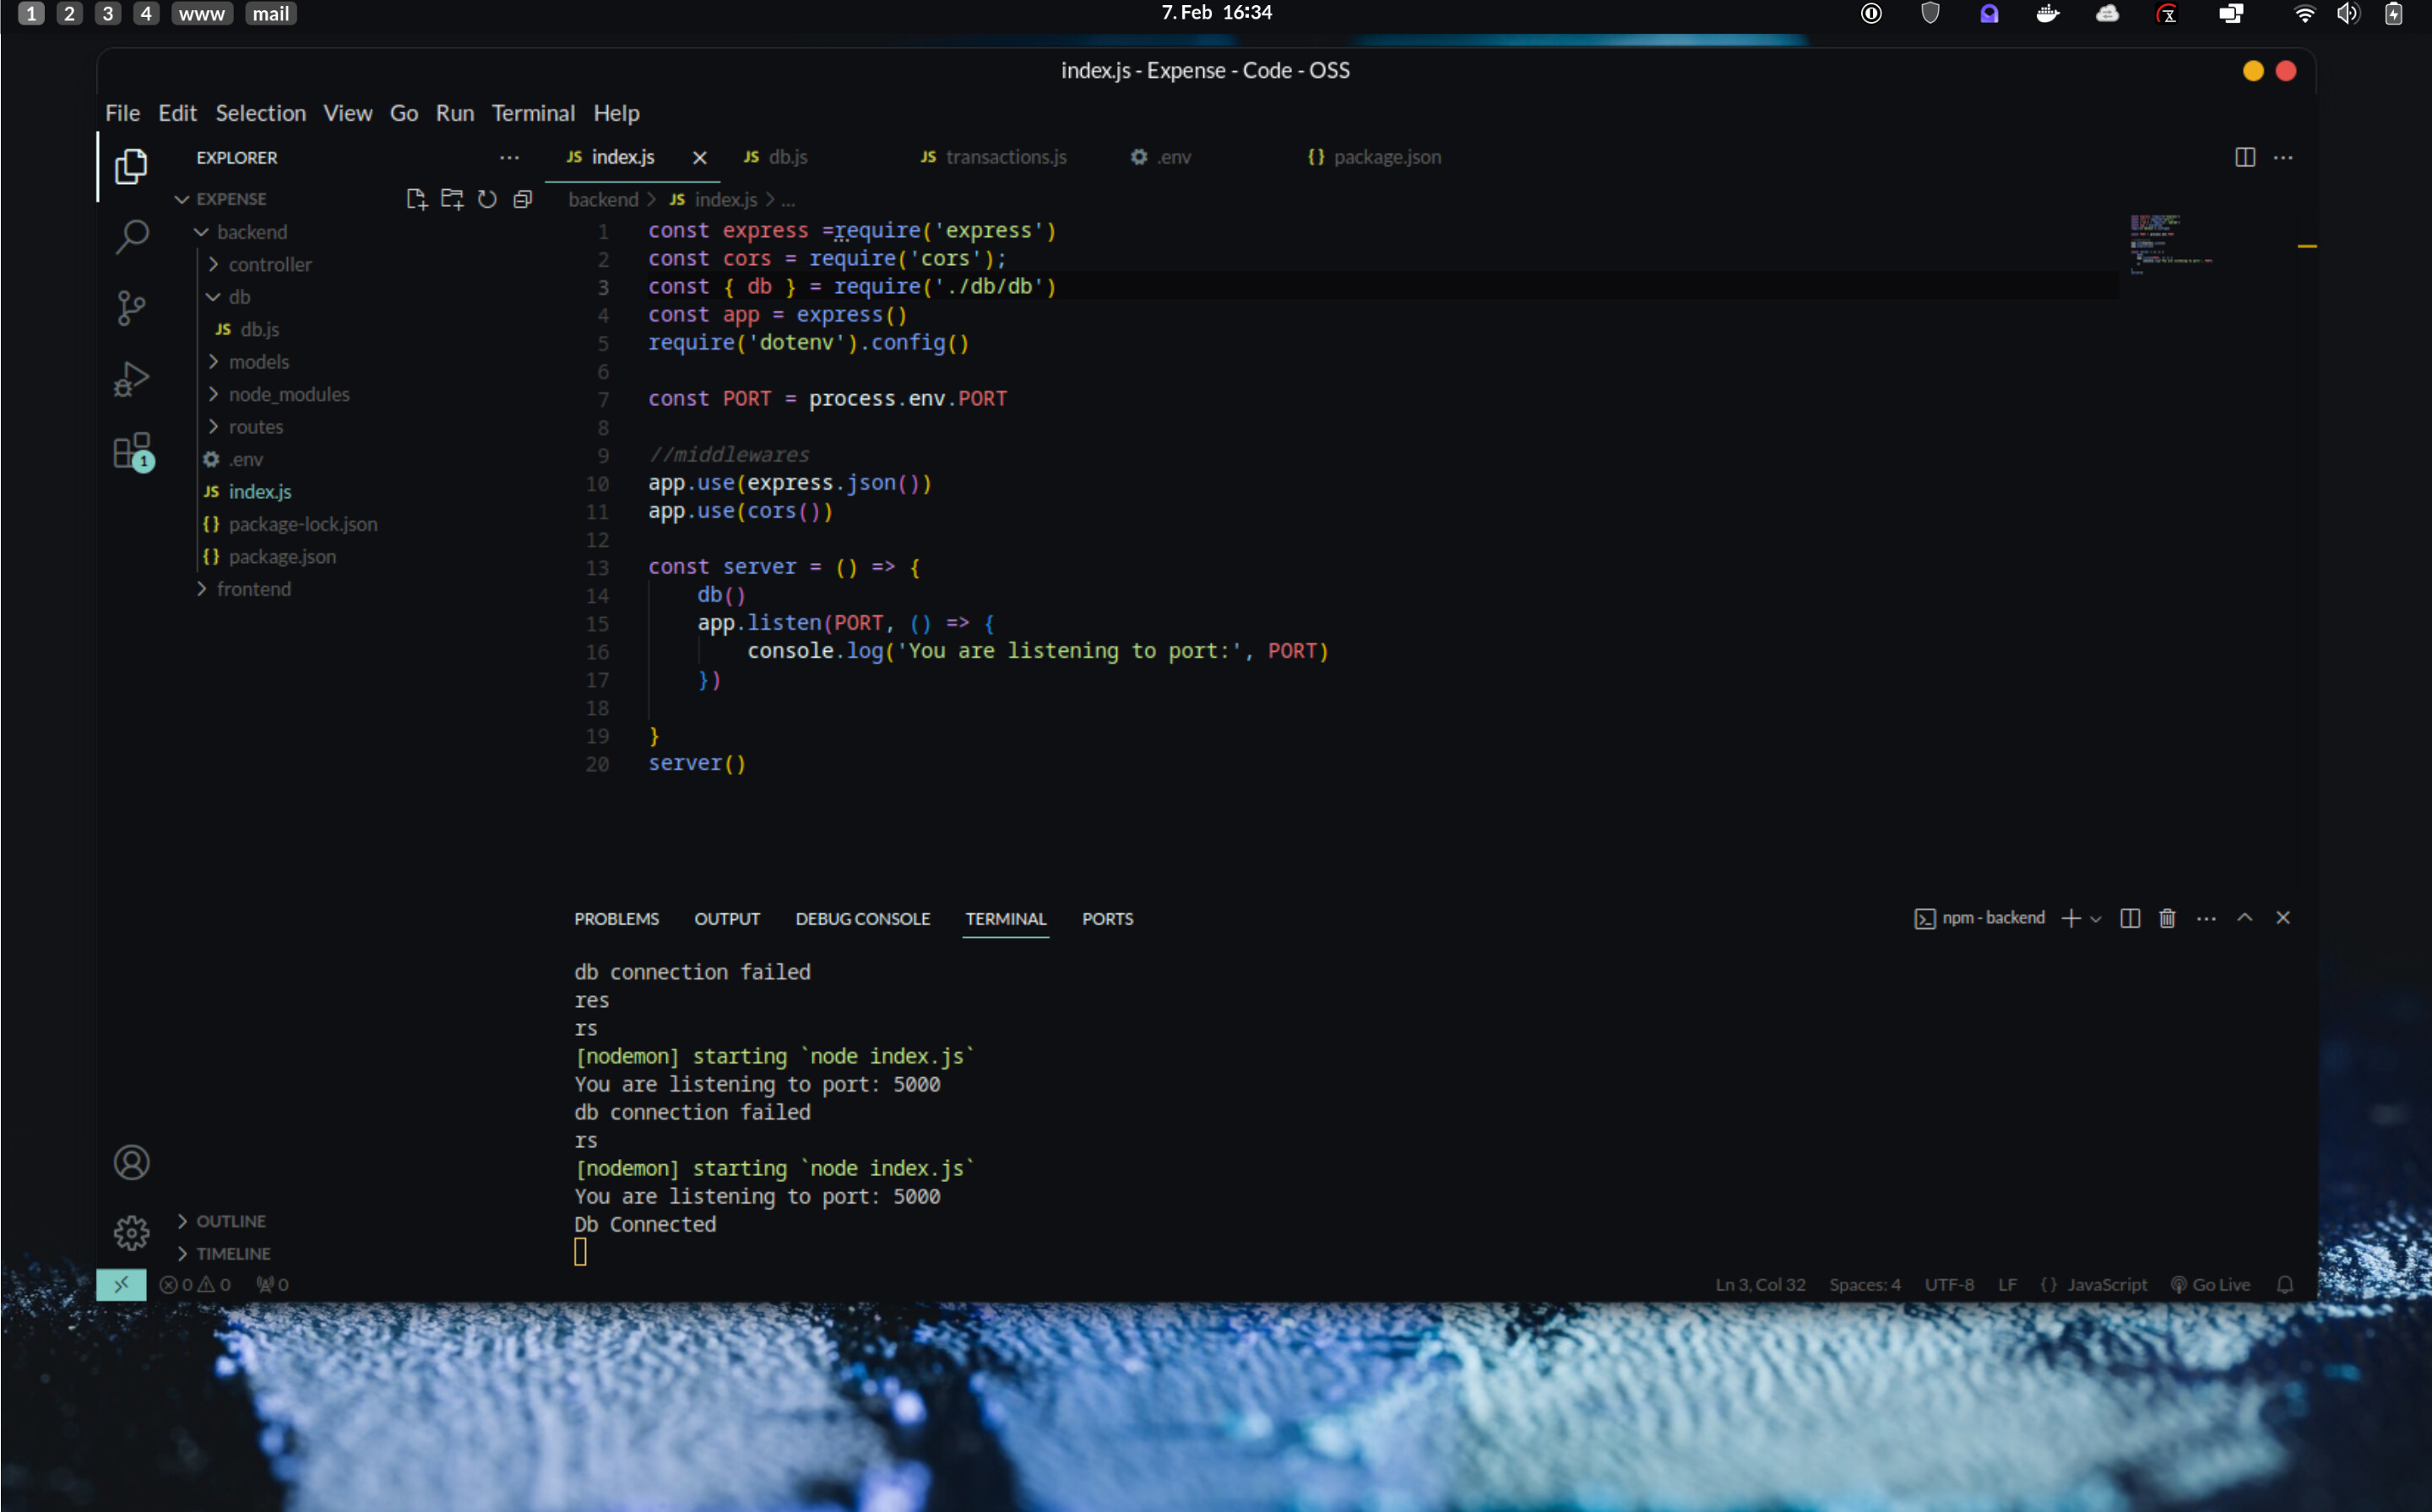2432x1512 pixels.
Task: Switch to the transactions.js editor tab
Action: click(1005, 157)
